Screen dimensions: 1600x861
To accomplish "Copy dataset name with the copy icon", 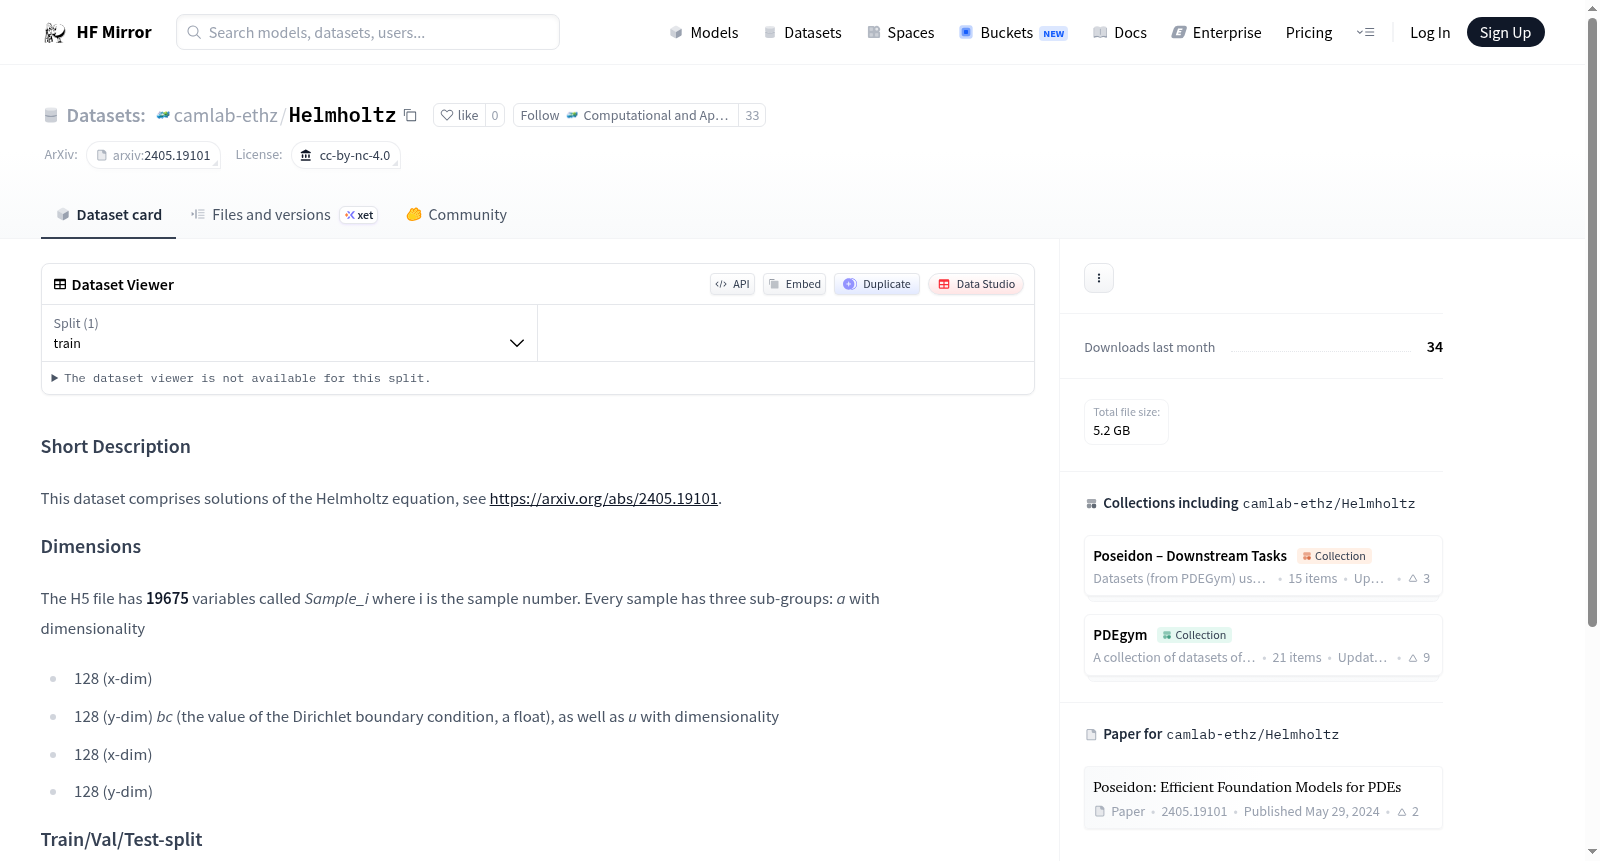I will (x=410, y=115).
